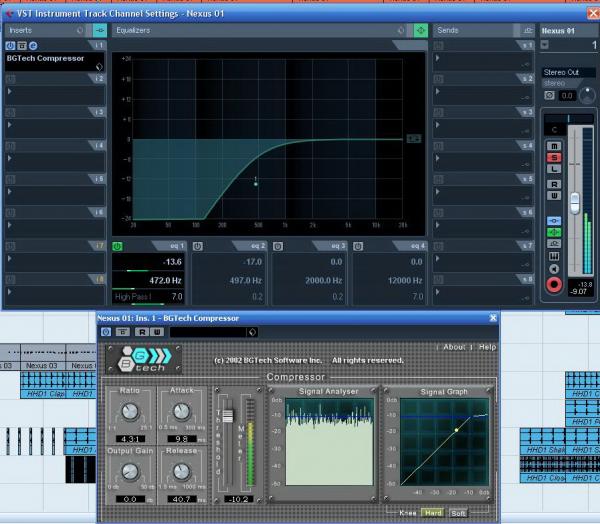Mute the Nexus 01 channel
Screen dimensions: 600x524
[552, 145]
